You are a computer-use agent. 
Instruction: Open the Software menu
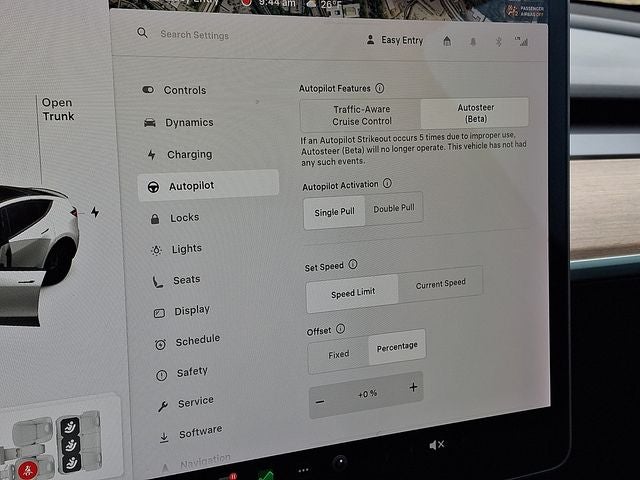point(191,433)
